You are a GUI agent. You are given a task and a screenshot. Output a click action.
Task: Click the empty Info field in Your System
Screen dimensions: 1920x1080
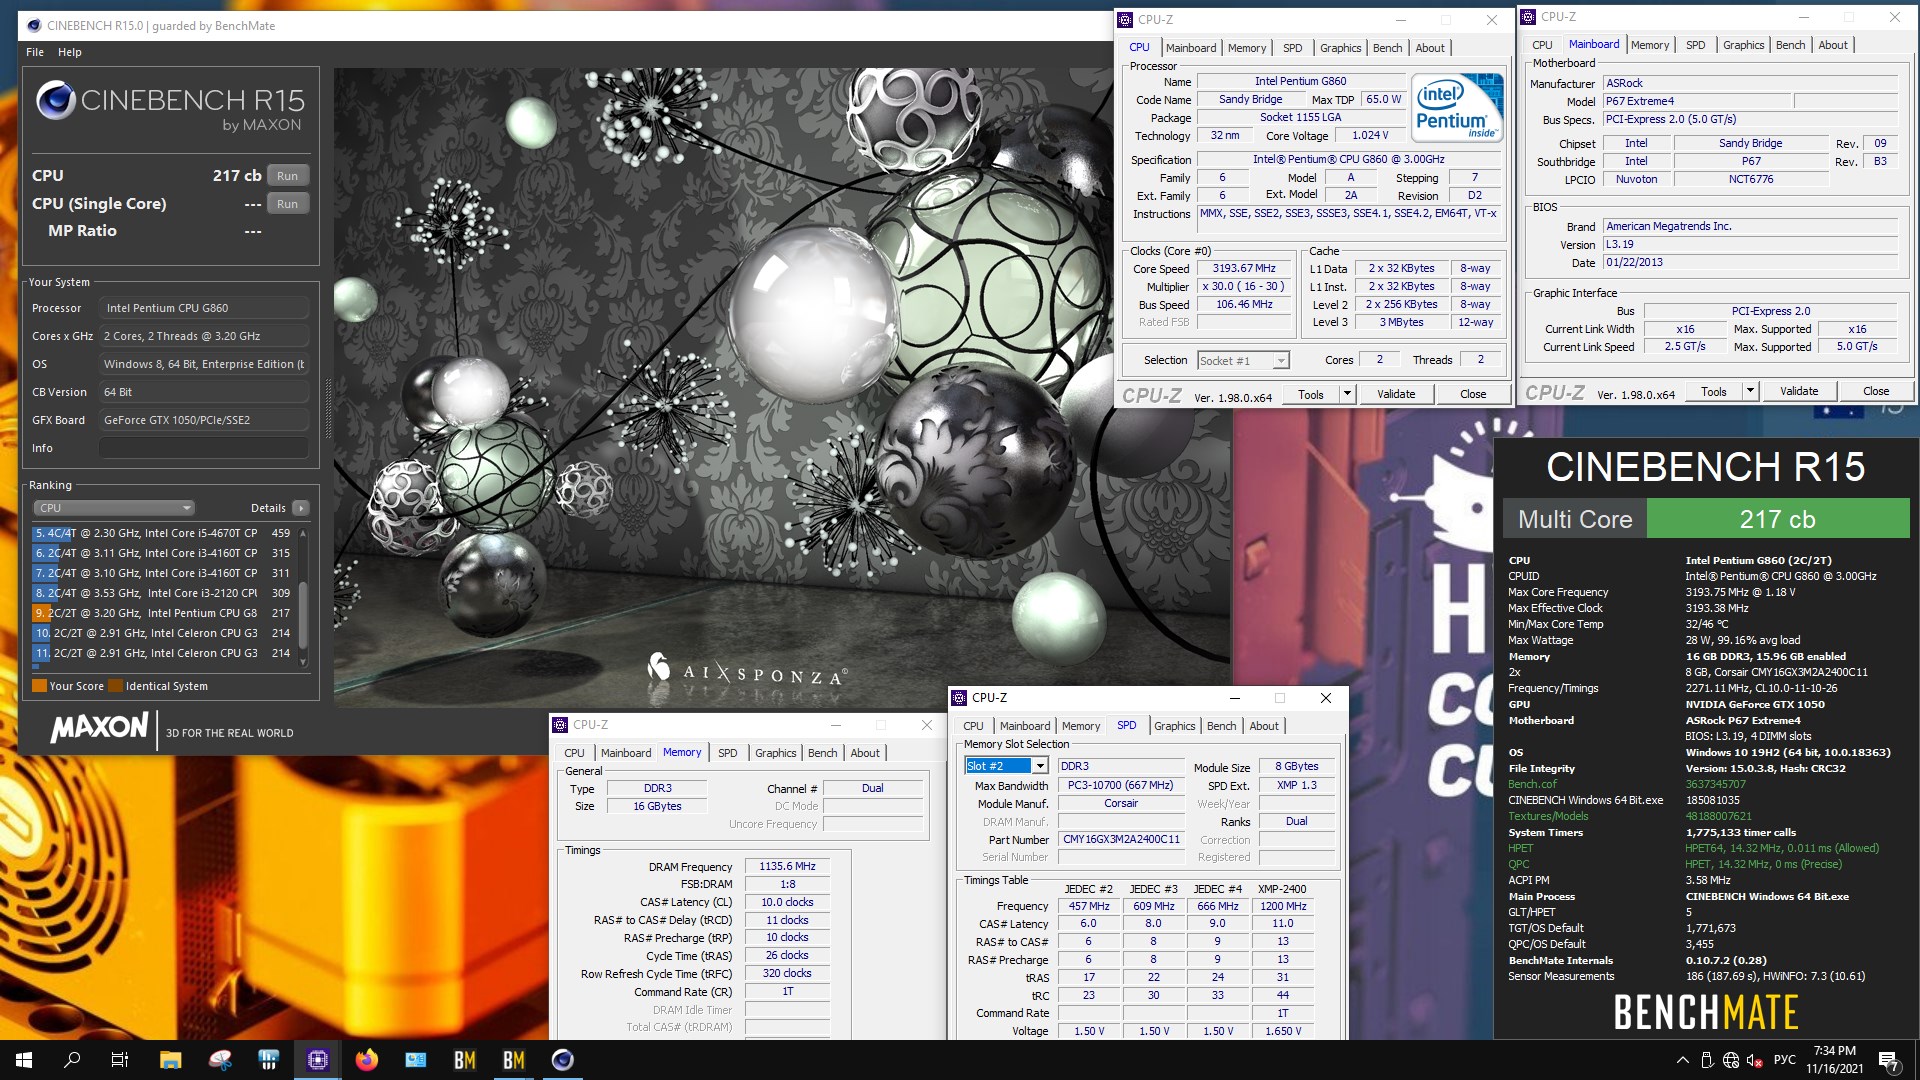(204, 448)
